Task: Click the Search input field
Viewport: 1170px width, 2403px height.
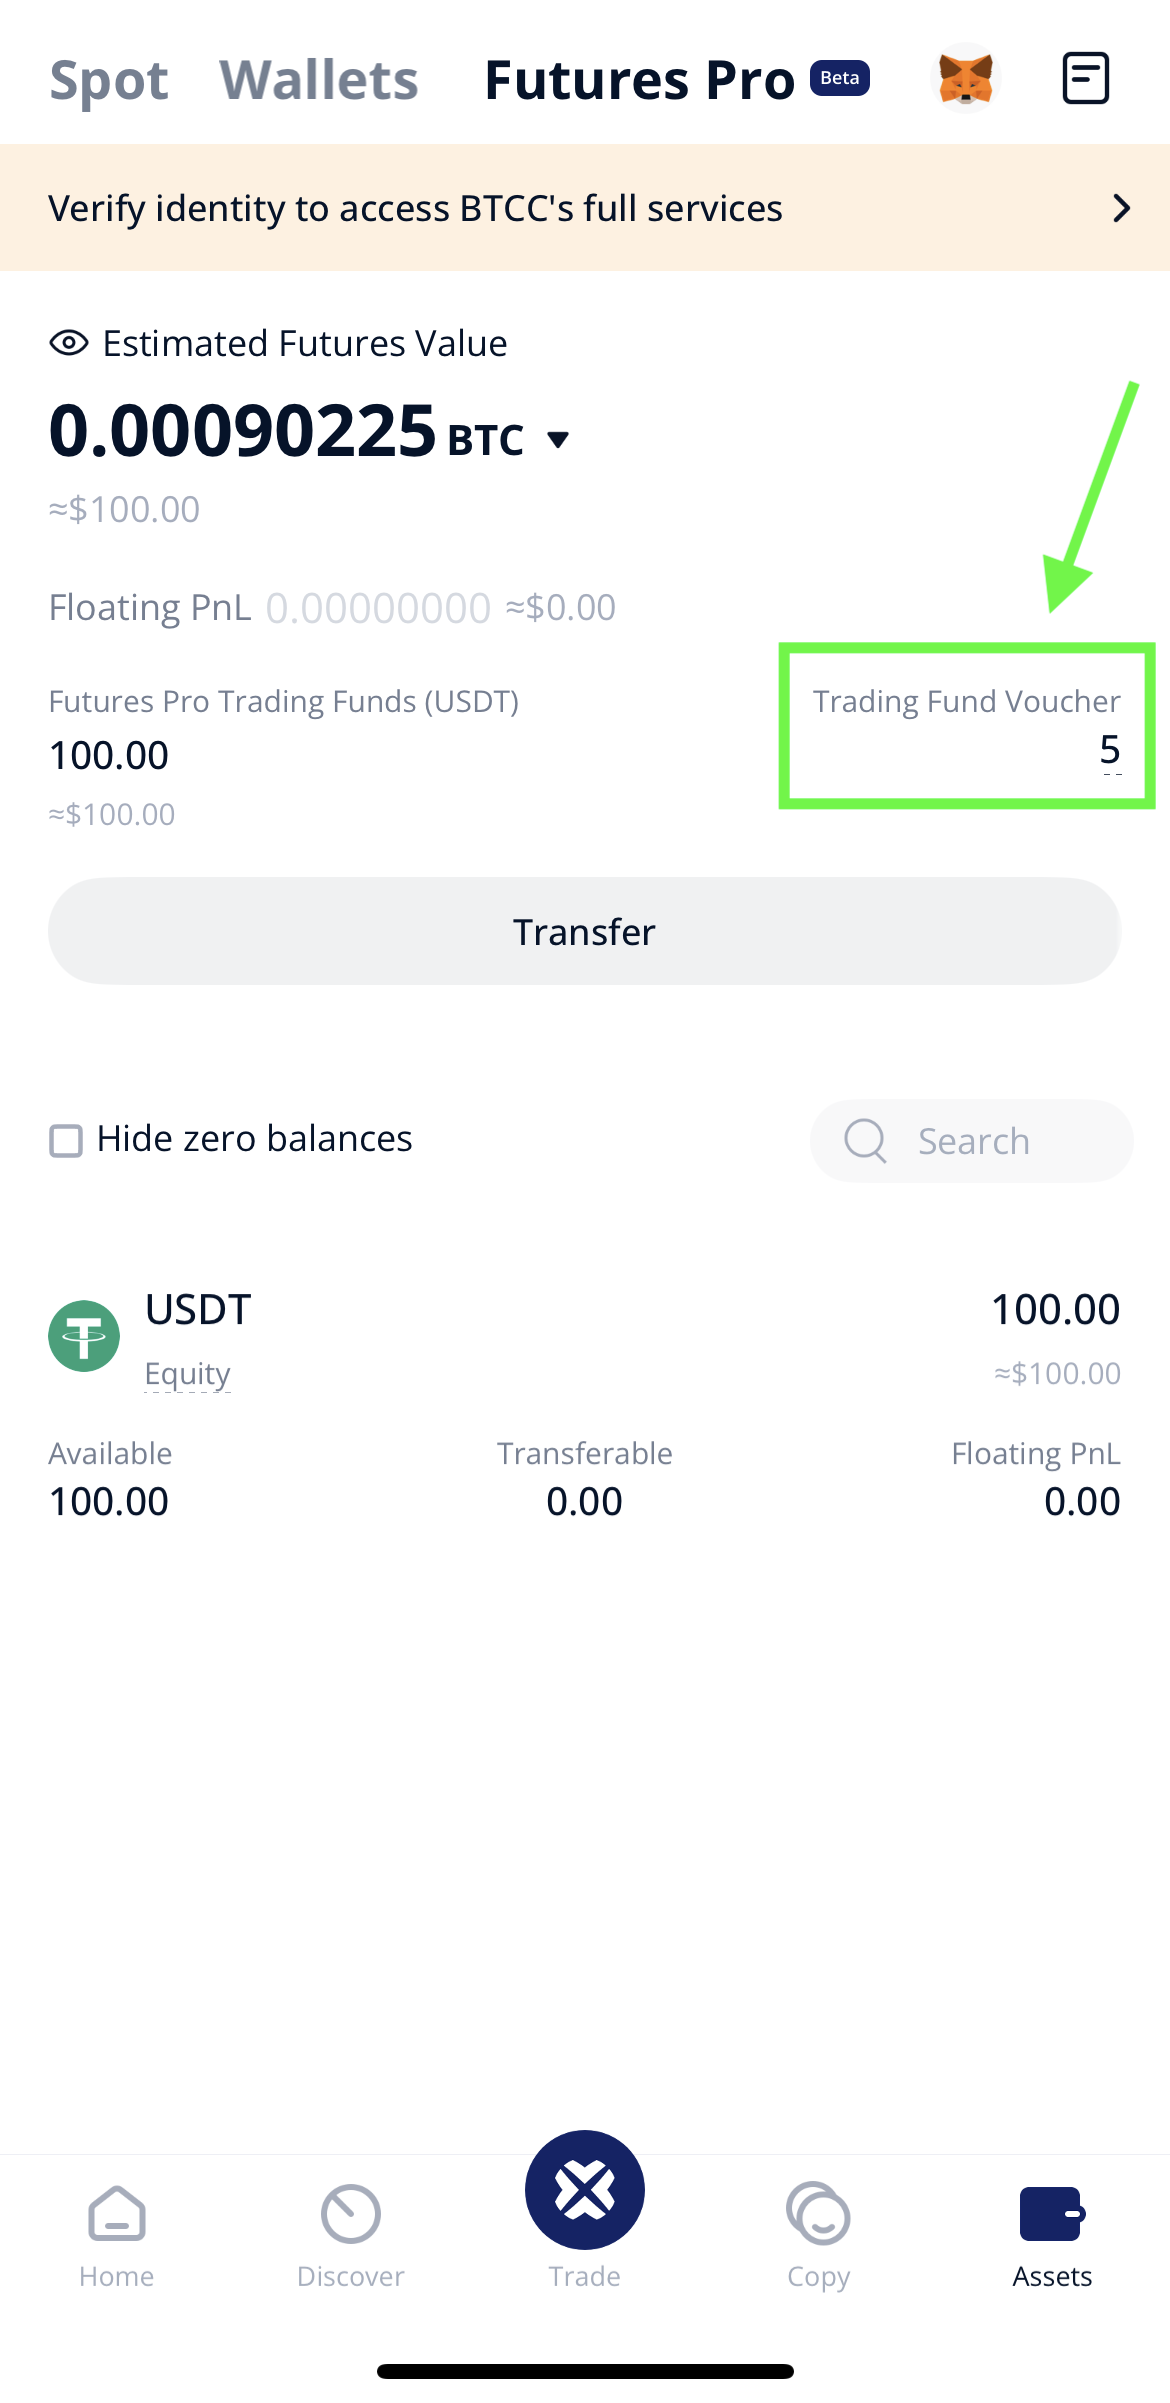Action: 971,1141
